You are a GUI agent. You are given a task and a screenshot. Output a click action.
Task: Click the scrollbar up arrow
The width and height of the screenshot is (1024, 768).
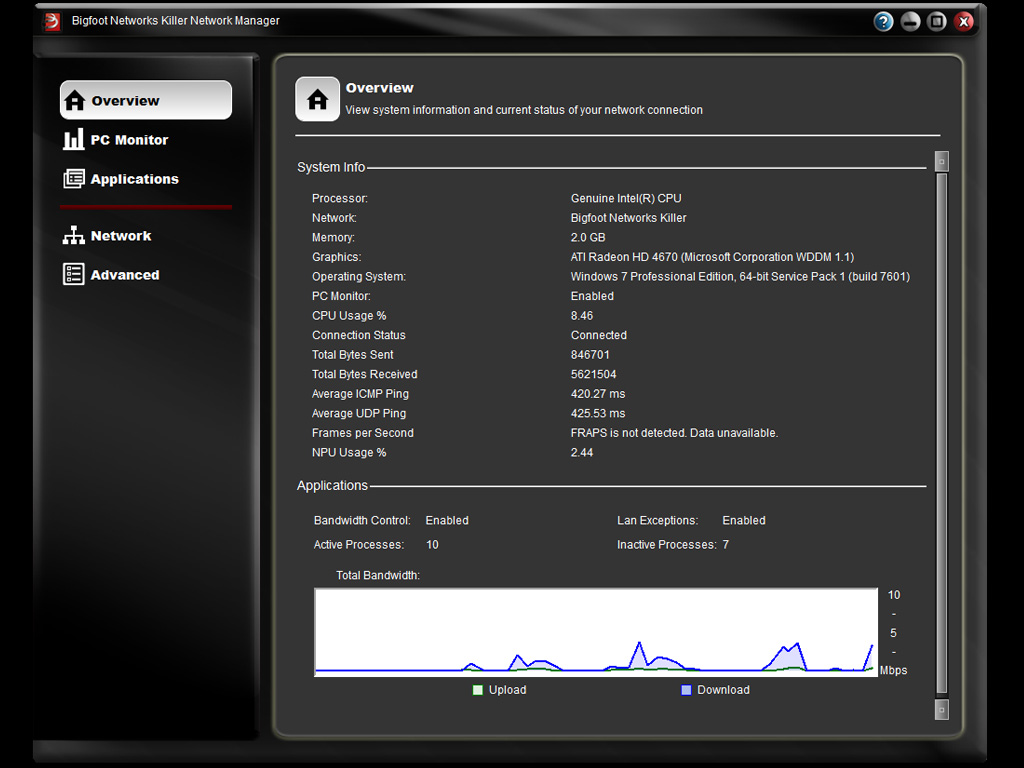942,161
